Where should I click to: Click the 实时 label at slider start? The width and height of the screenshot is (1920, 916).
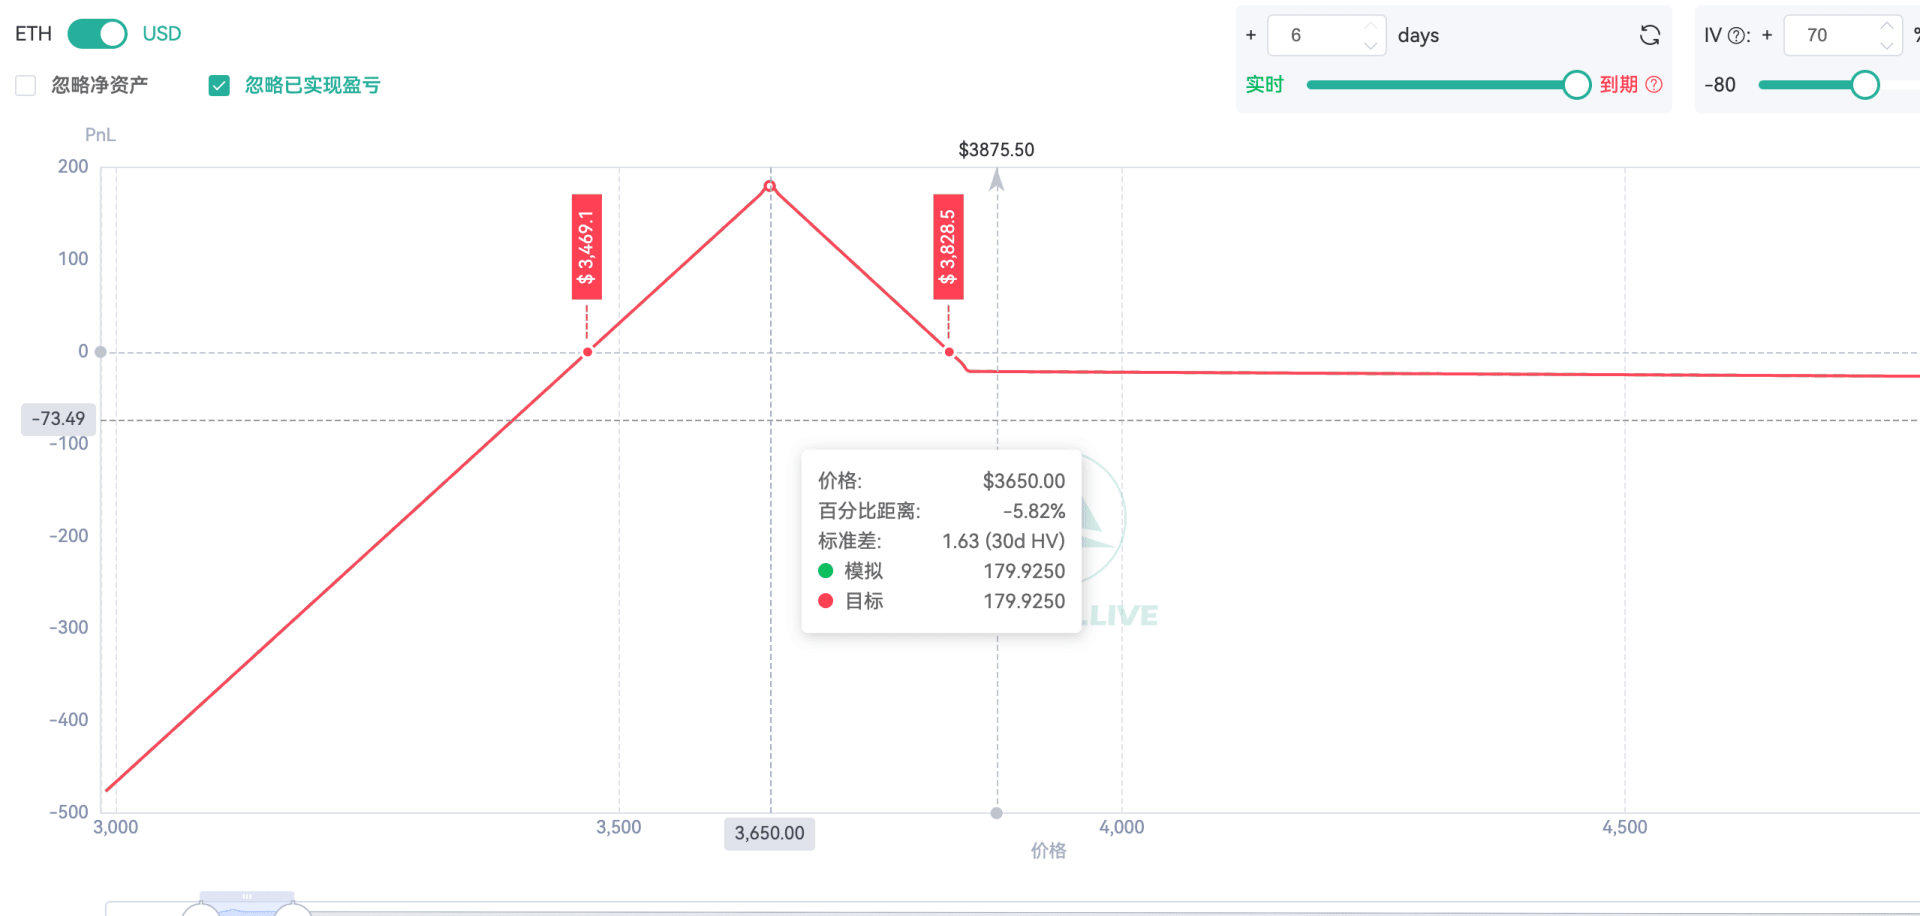point(1264,85)
